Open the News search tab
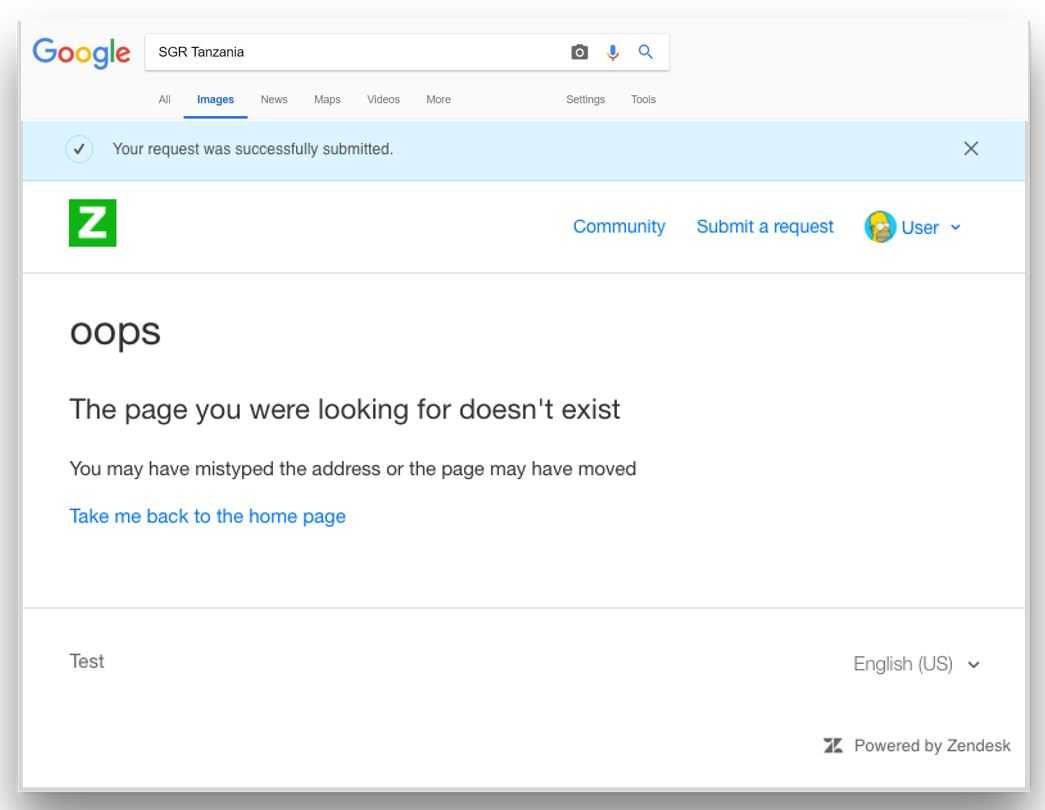The height and width of the screenshot is (810, 1045). [x=274, y=99]
